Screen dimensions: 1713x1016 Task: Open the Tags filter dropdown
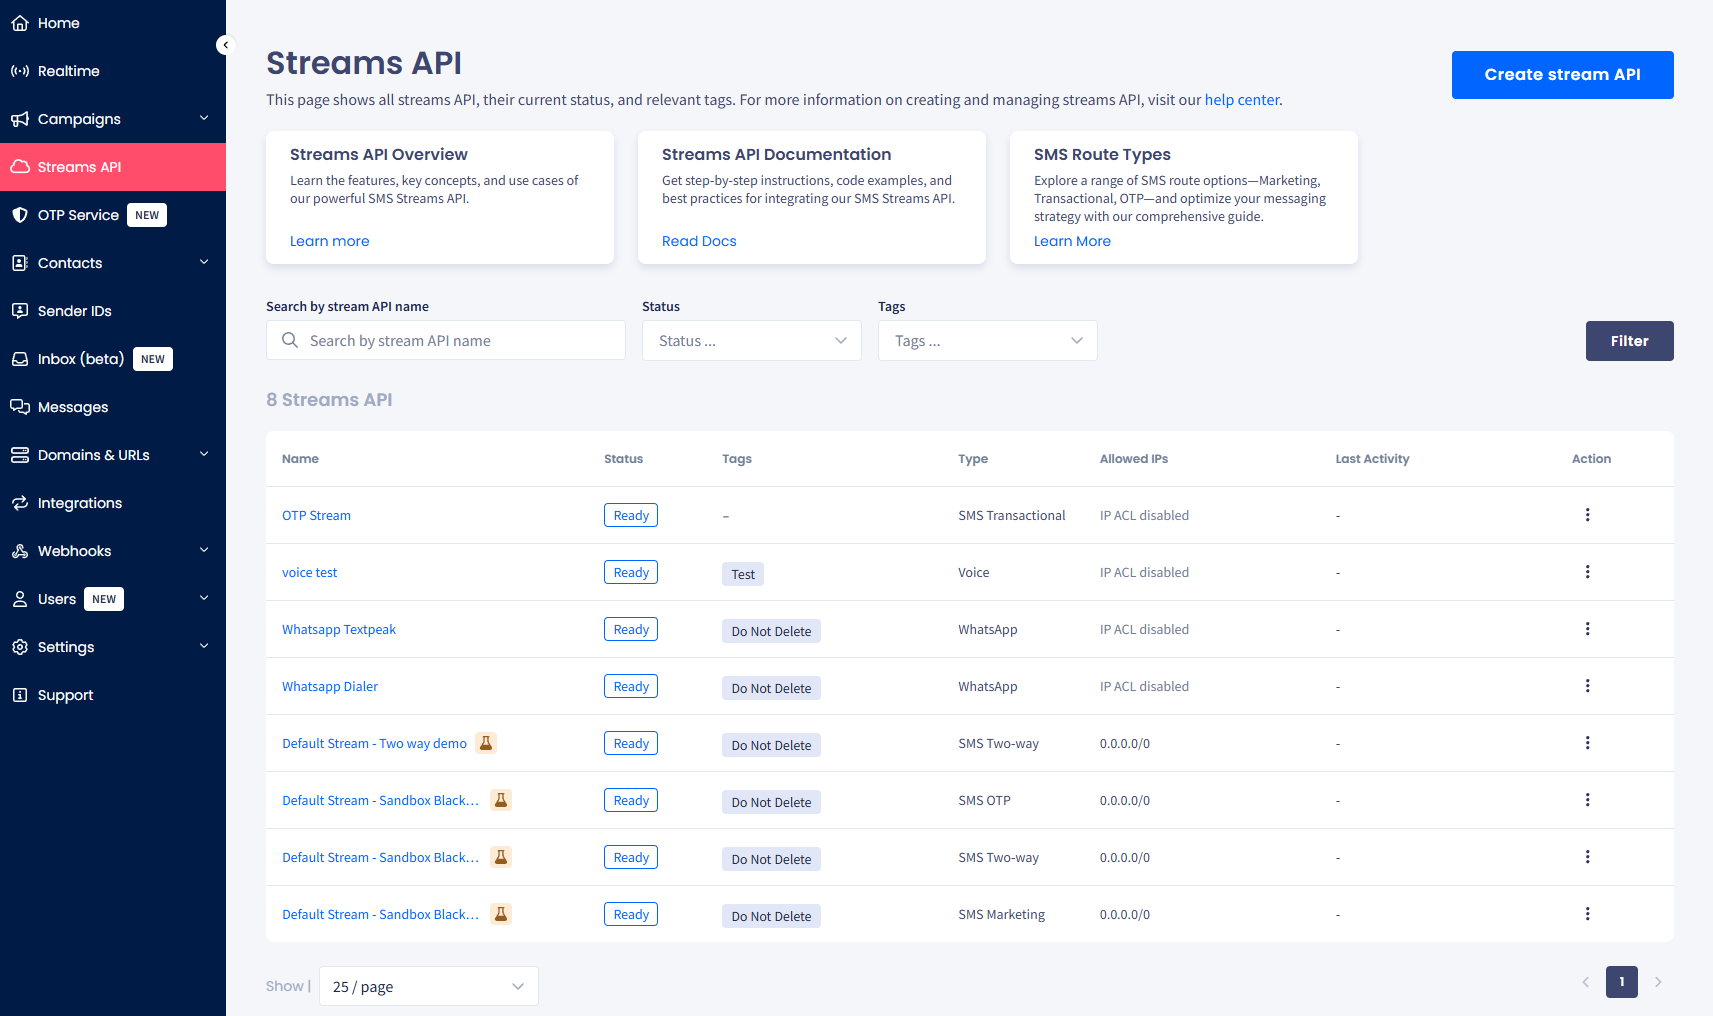coord(988,341)
